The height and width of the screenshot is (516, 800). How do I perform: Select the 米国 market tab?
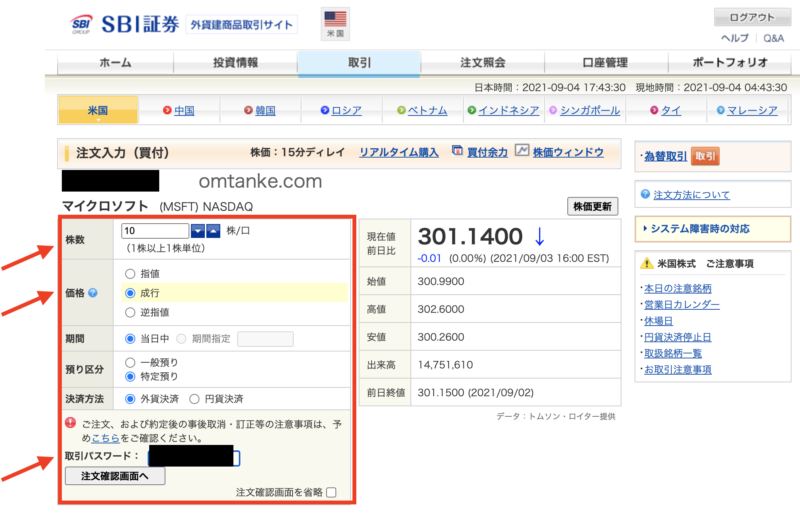pos(98,110)
